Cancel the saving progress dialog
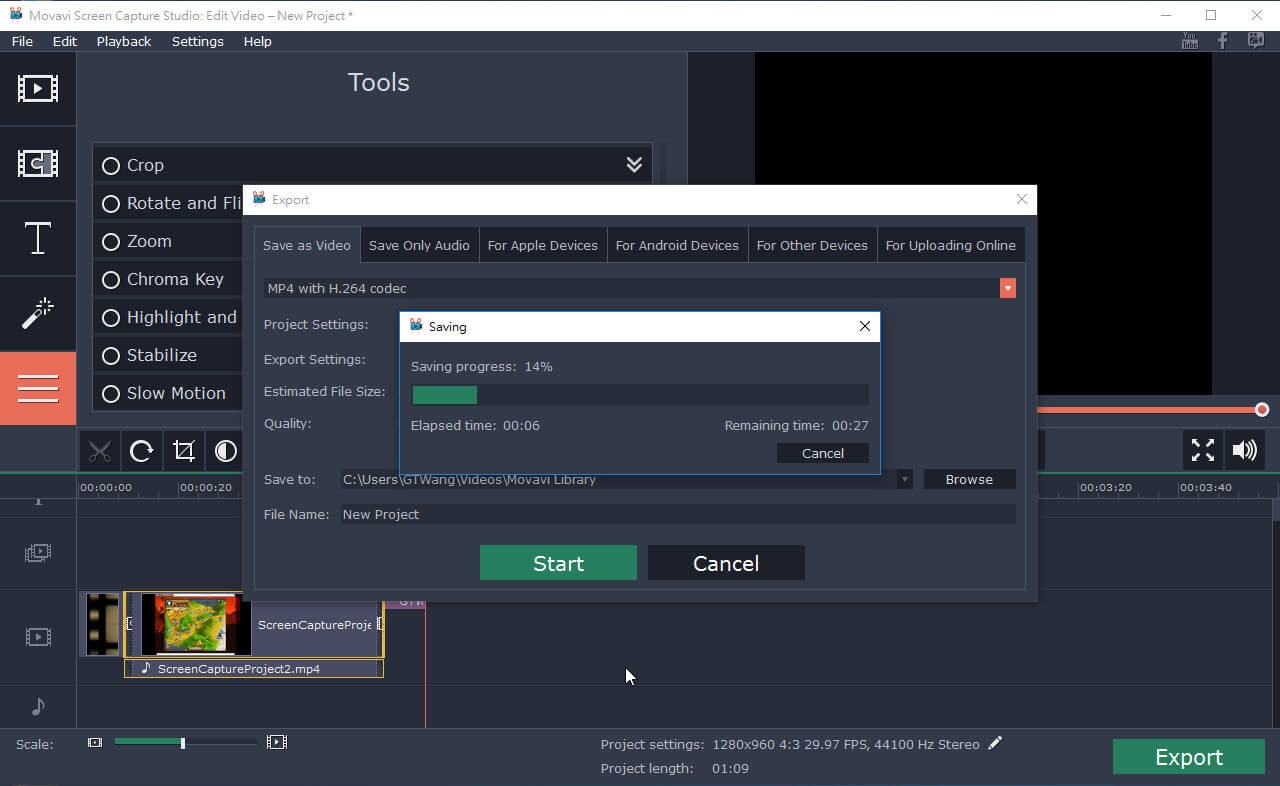 pyautogui.click(x=822, y=453)
